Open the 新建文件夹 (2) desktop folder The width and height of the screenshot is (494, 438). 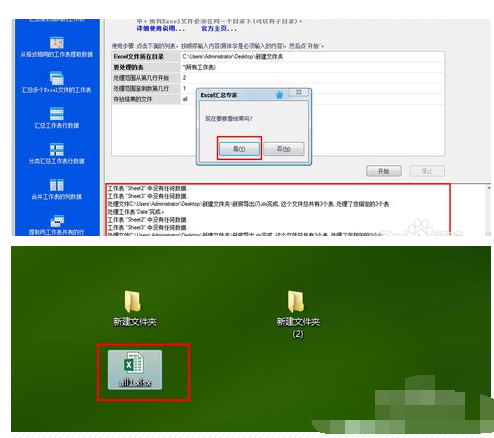296,301
